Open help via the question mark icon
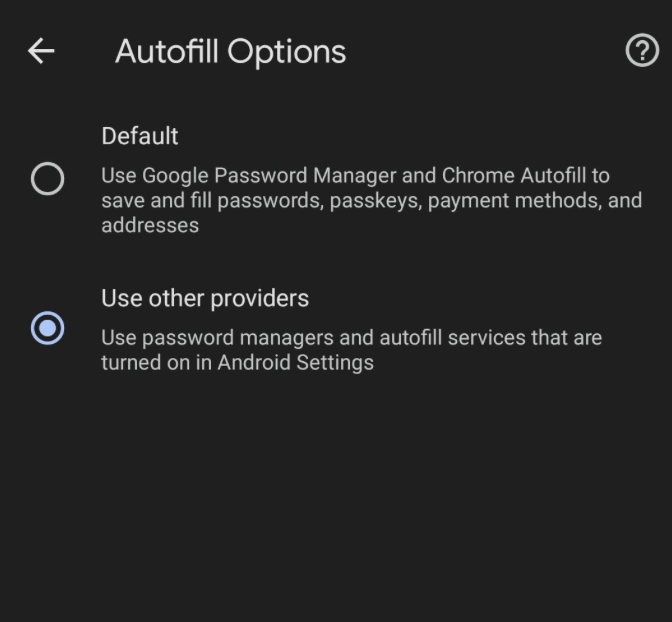Image resolution: width=672 pixels, height=622 pixels. 642,50
